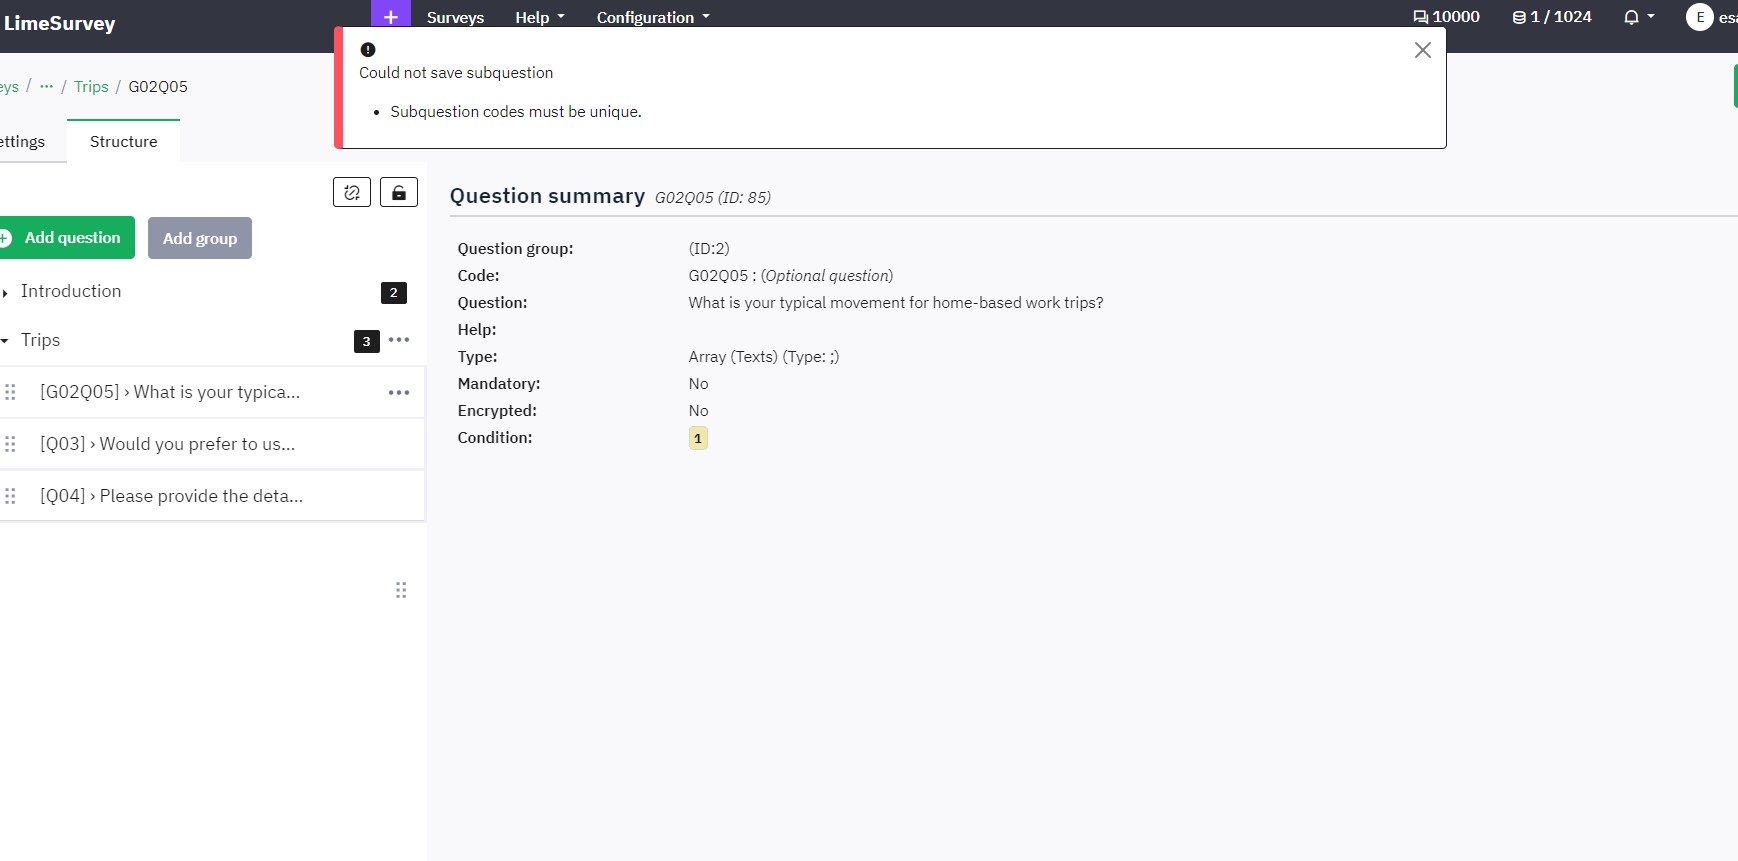This screenshot has height=861, width=1738.
Task: Click the purple plus create icon
Action: click(x=390, y=16)
